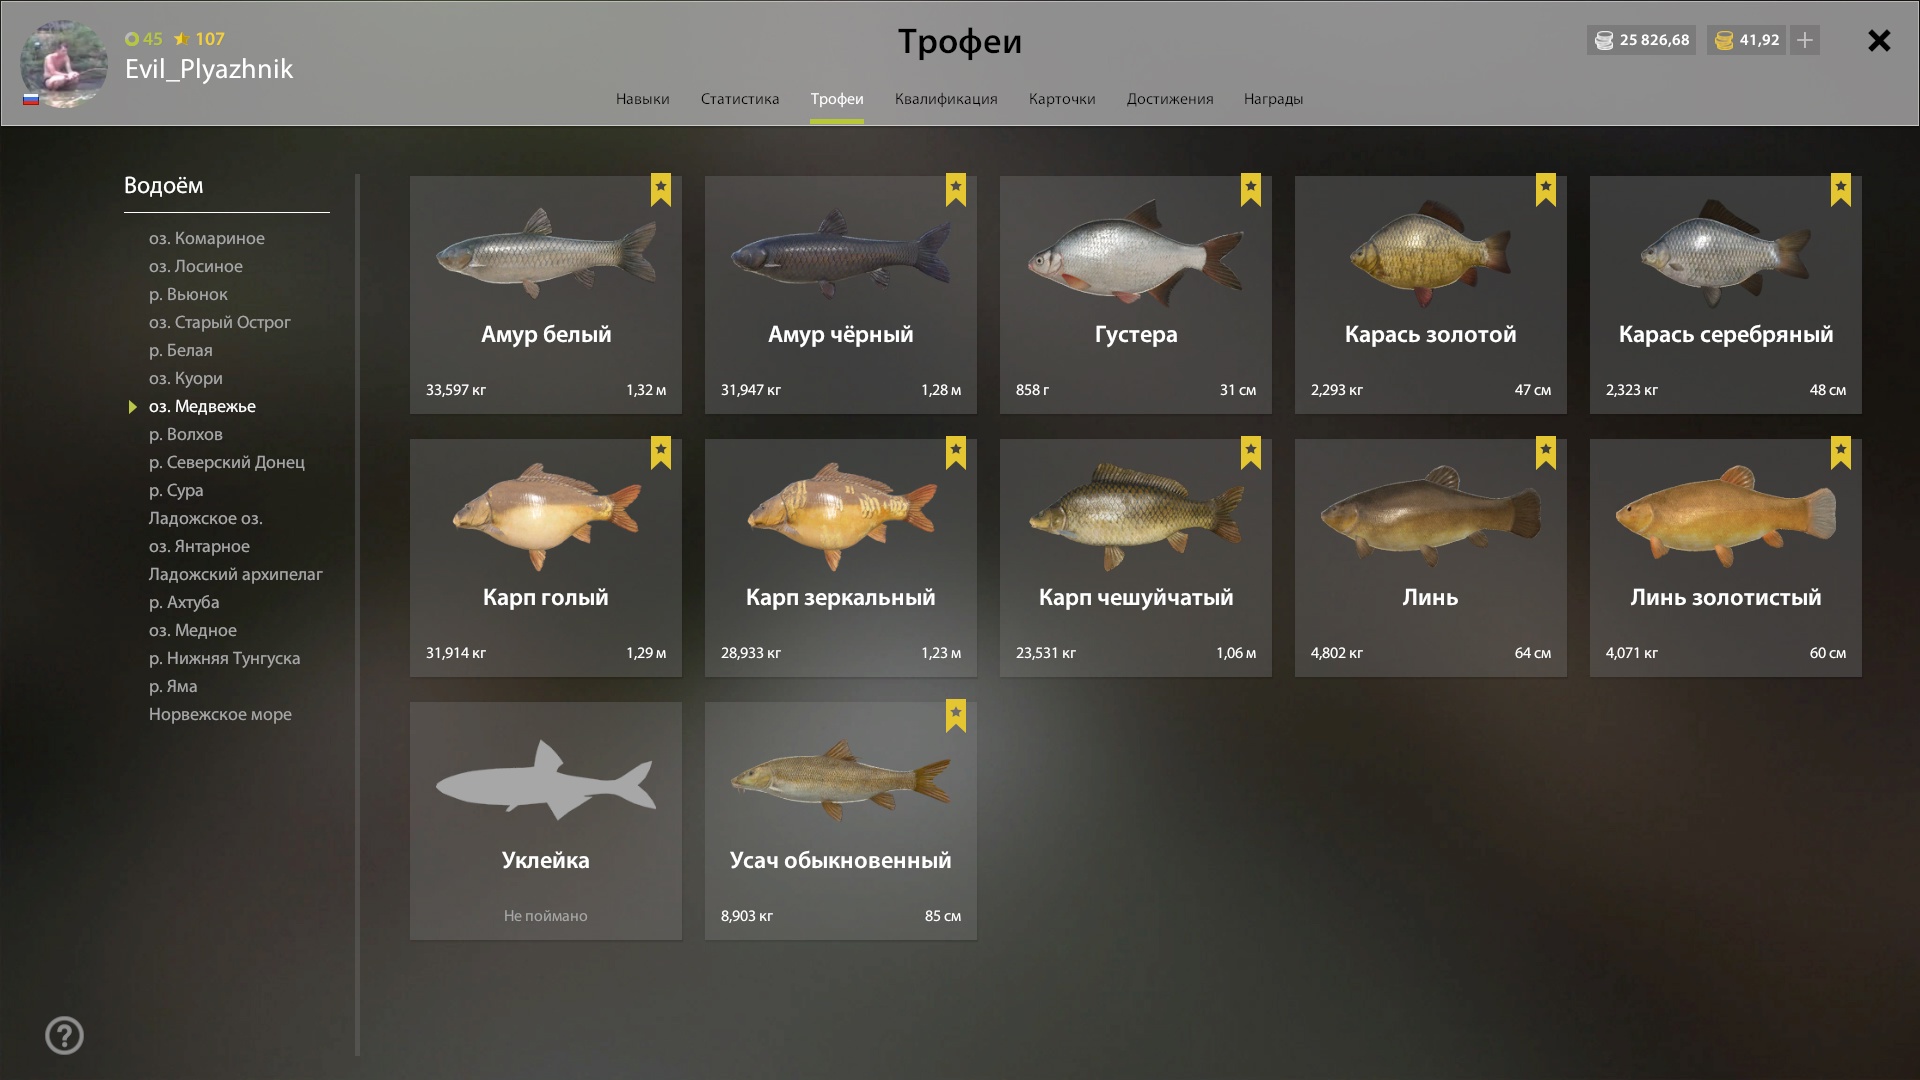Viewport: 1920px width, 1080px height.
Task: Click the trophy star bookmark on Амур белый
Action: [x=661, y=190]
